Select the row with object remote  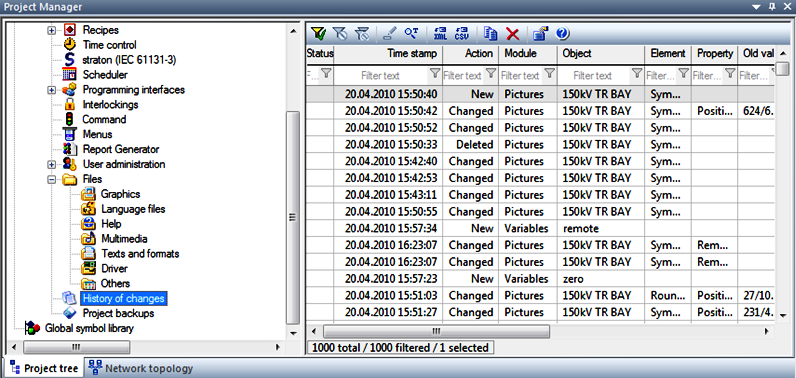tap(540, 228)
